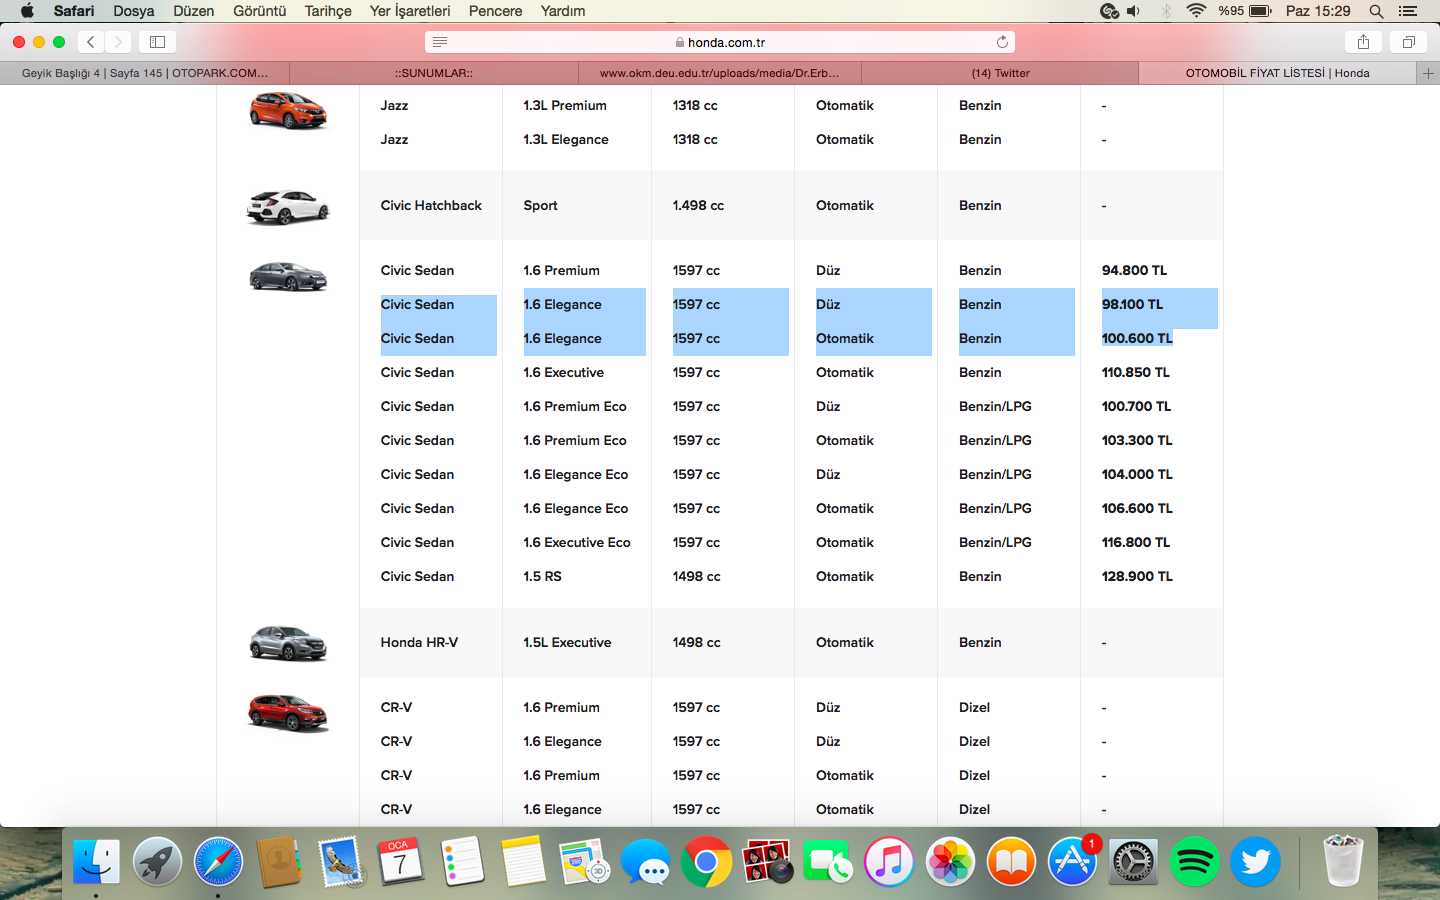Image resolution: width=1440 pixels, height=900 pixels.
Task: Click the '1.498 cc' Civic Hatchback engine
Action: pyautogui.click(x=698, y=205)
